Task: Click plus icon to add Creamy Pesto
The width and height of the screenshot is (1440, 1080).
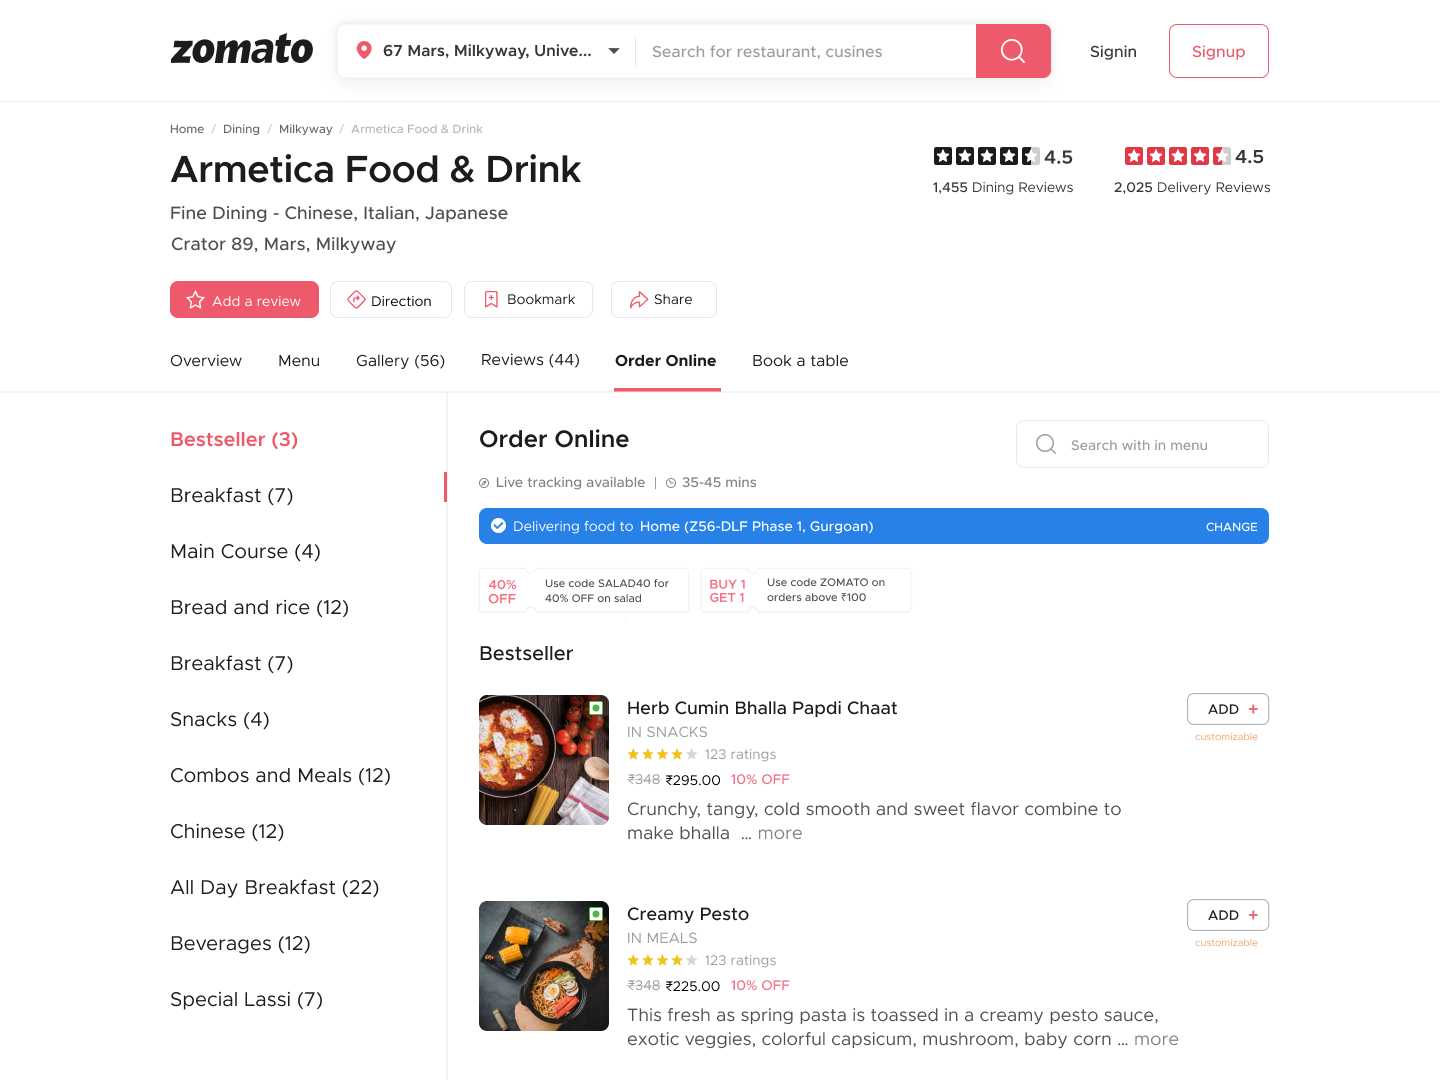Action: point(1253,915)
